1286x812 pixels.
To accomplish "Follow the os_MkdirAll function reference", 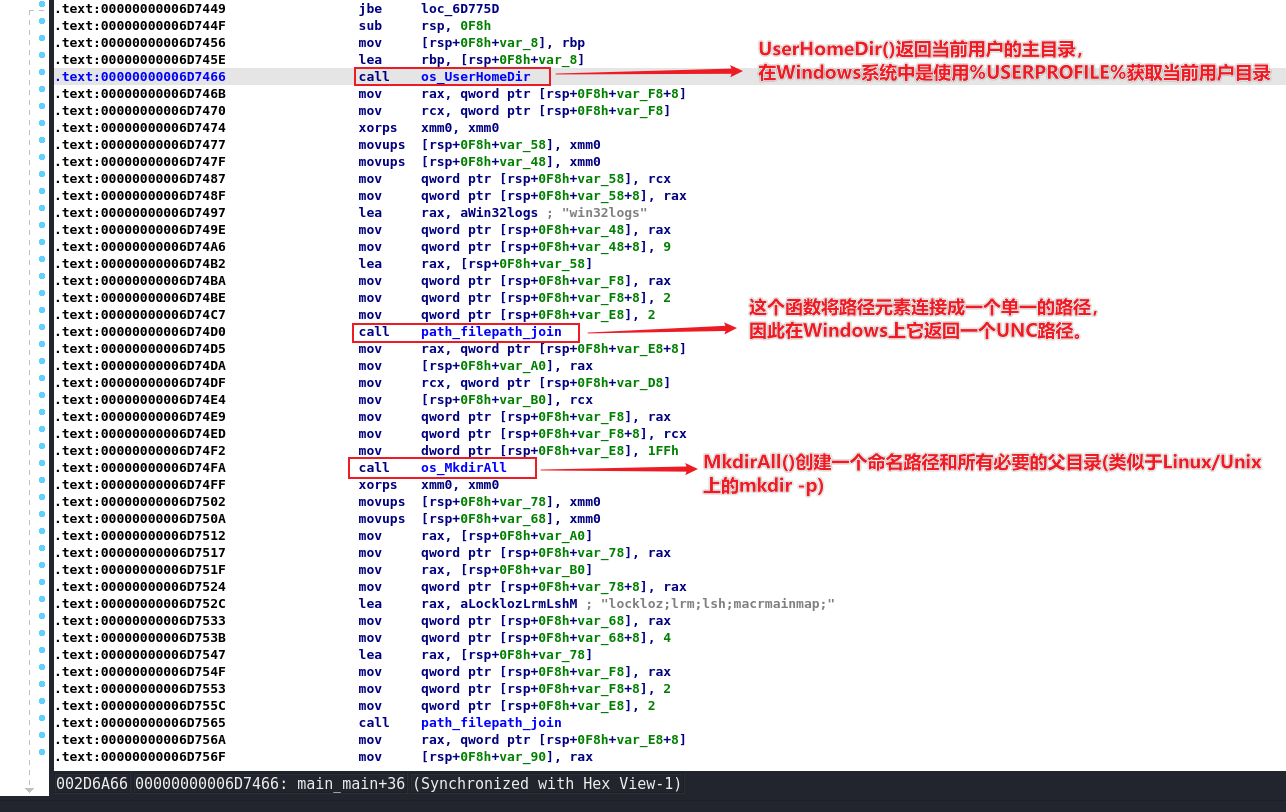I will coord(463,468).
